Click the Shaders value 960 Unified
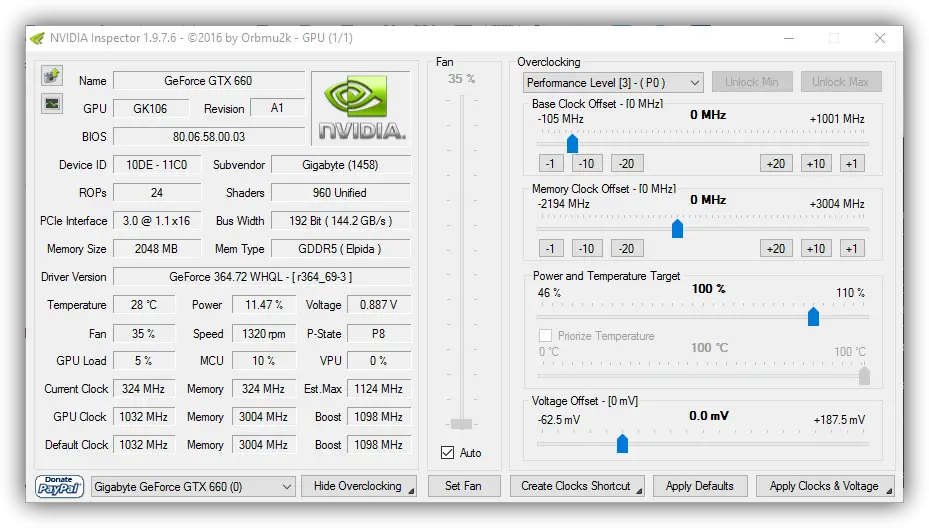929x528 pixels. tap(340, 193)
